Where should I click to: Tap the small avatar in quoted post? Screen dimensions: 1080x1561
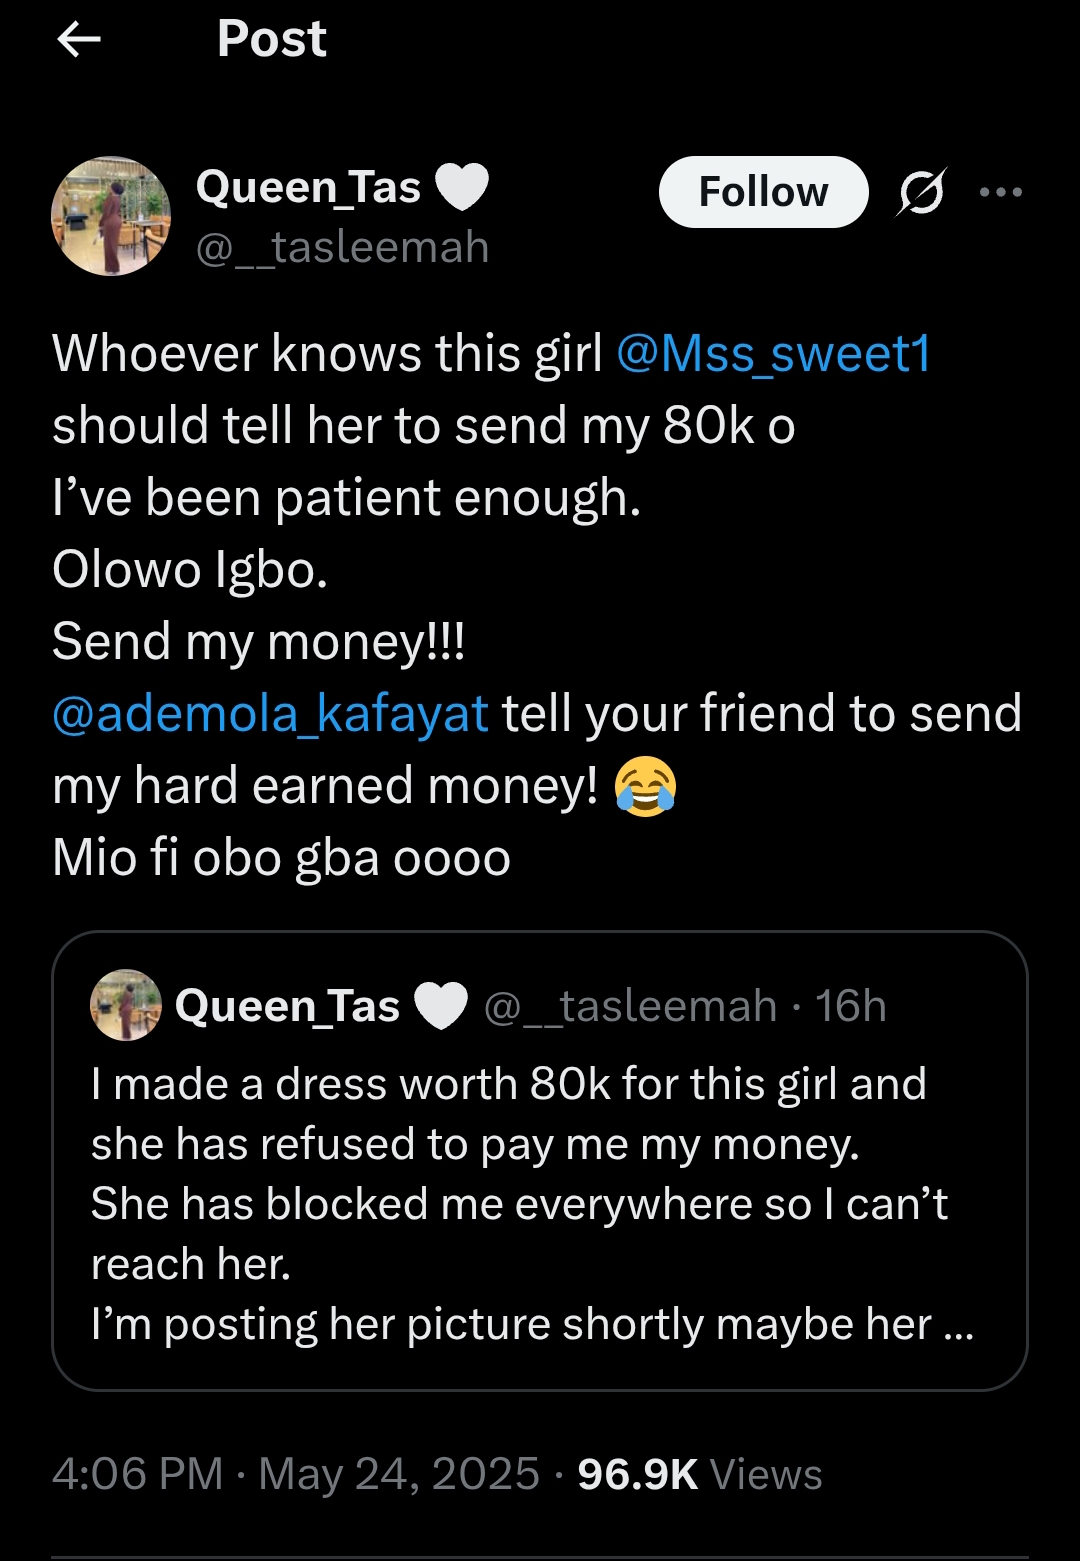pos(126,1005)
